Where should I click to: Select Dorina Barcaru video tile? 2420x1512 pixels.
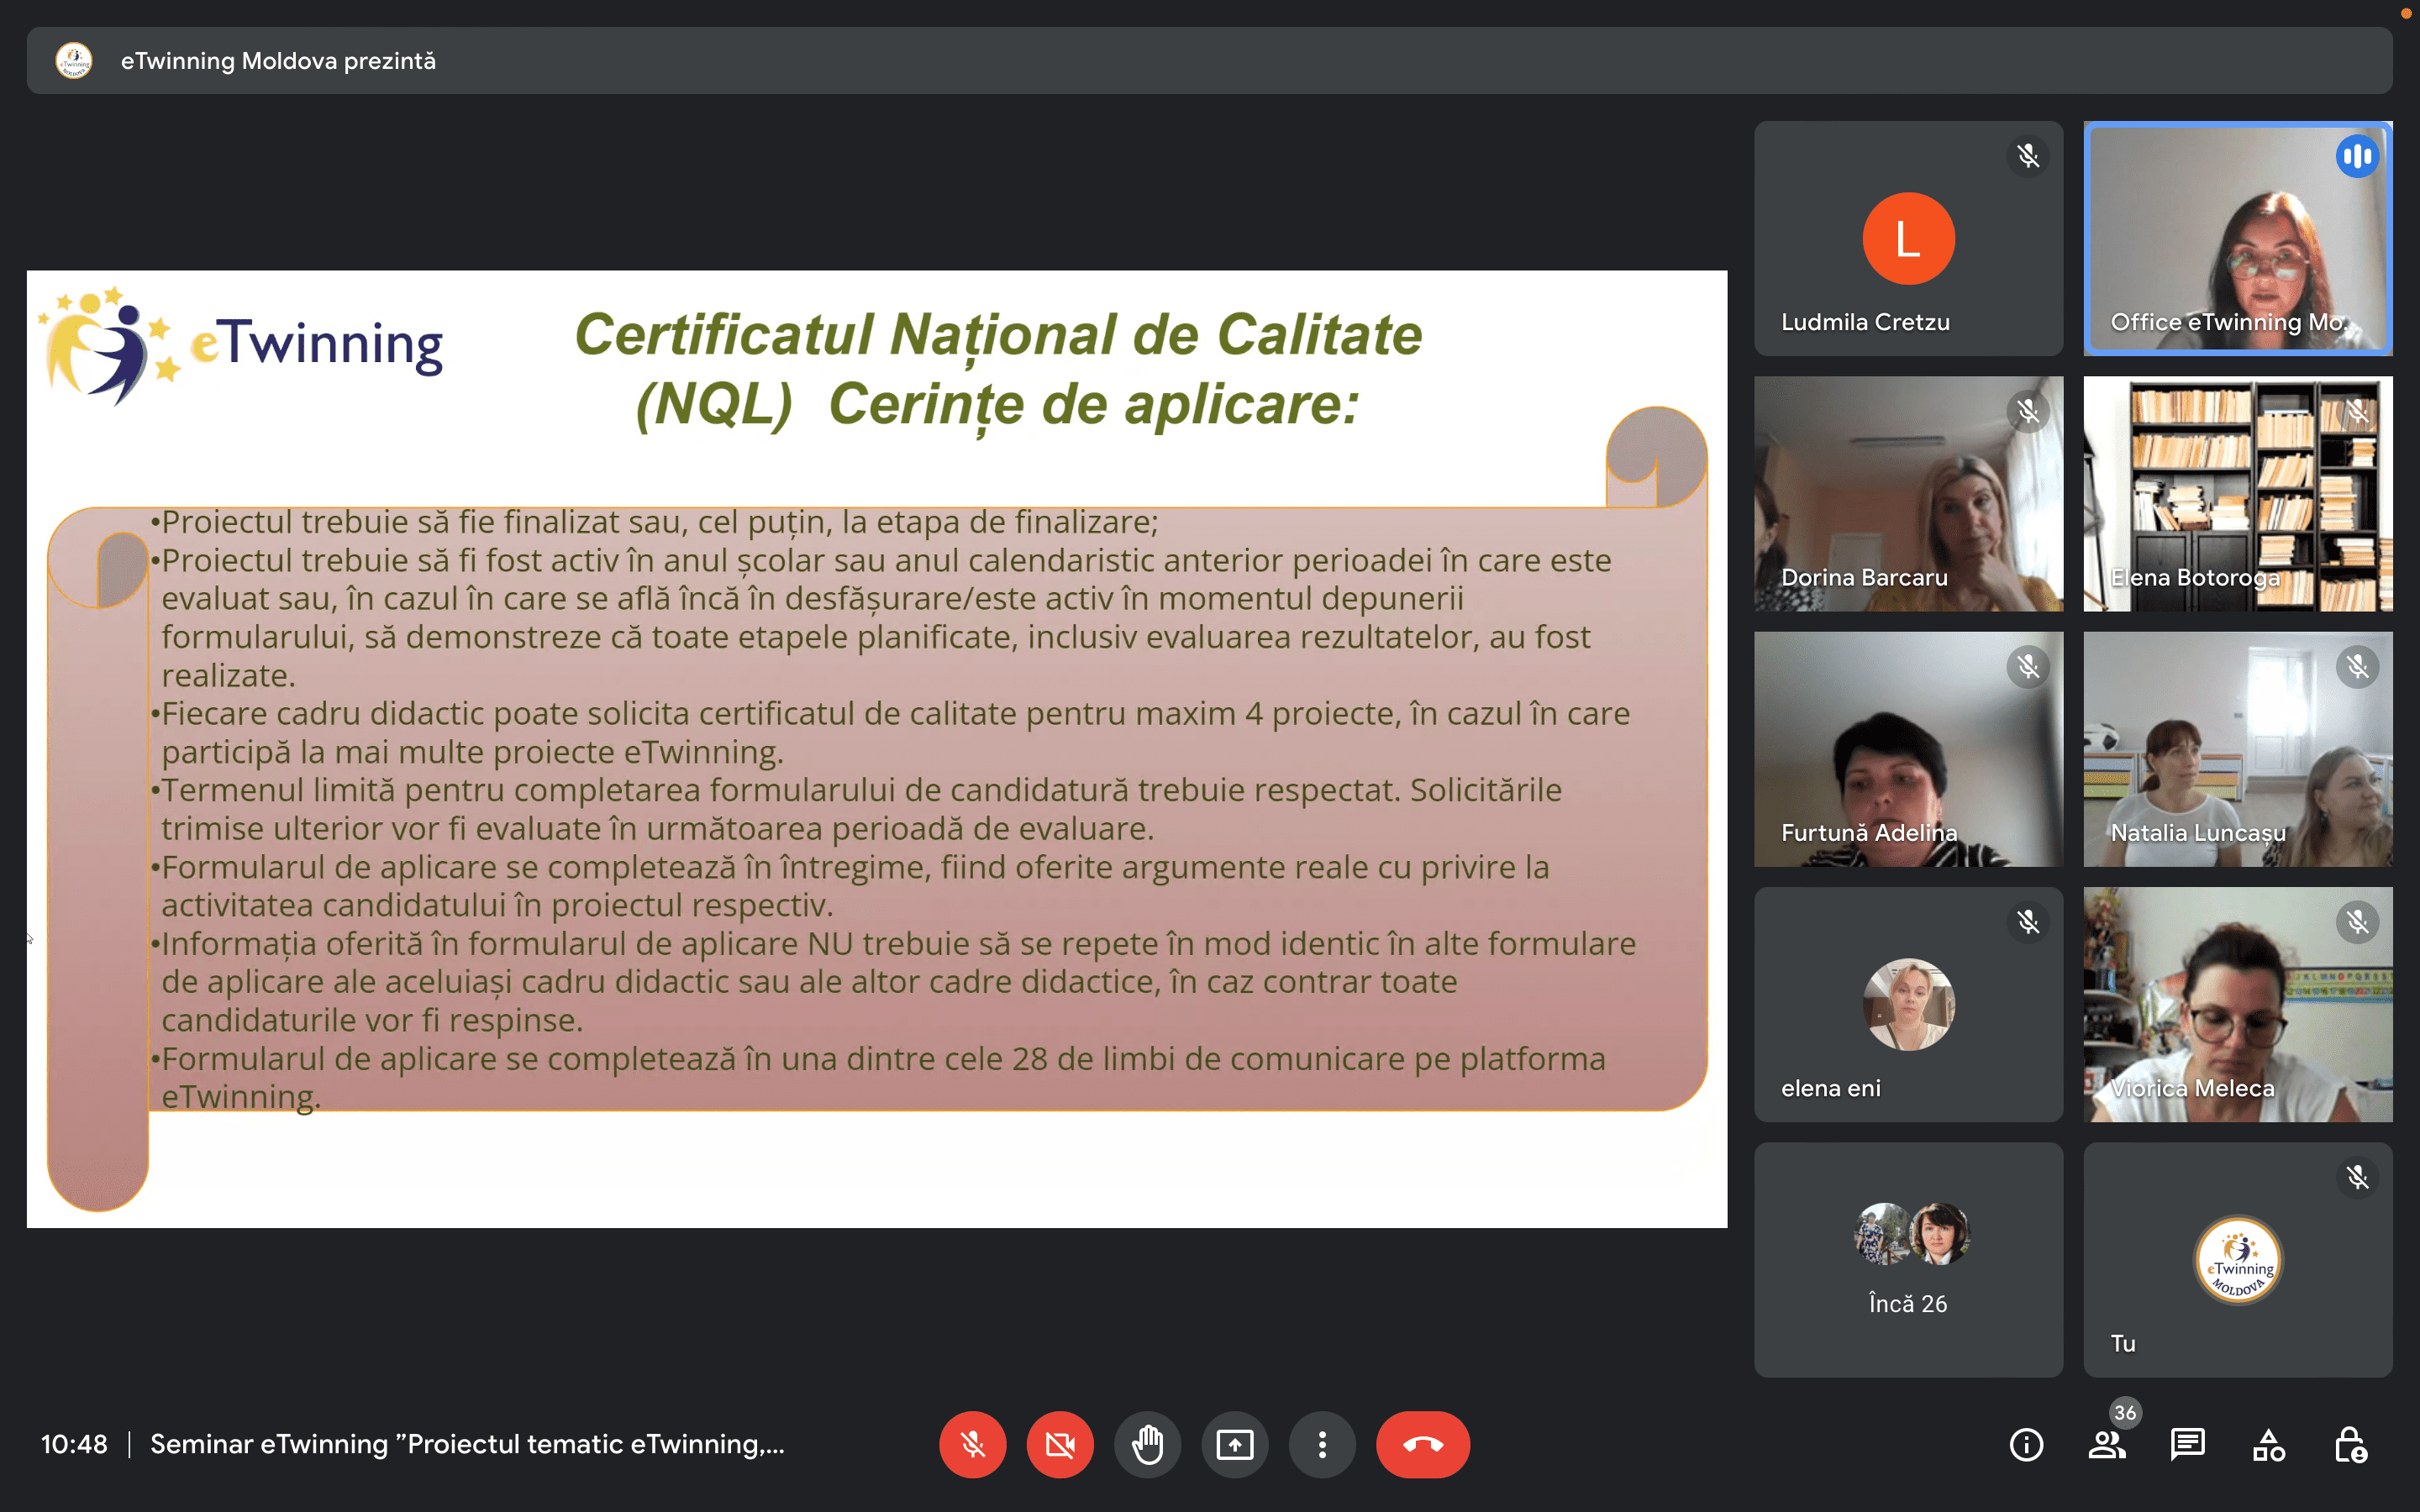pos(1908,494)
